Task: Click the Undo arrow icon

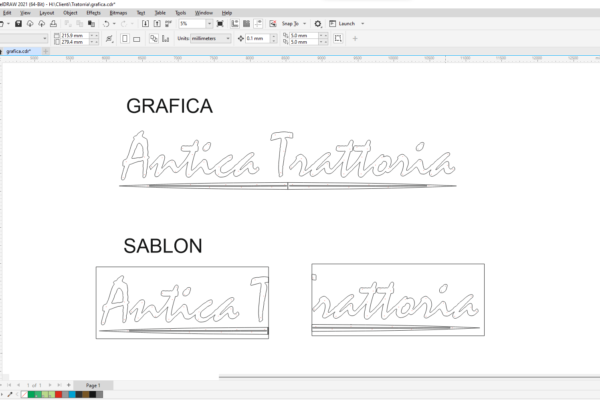Action: pos(106,23)
